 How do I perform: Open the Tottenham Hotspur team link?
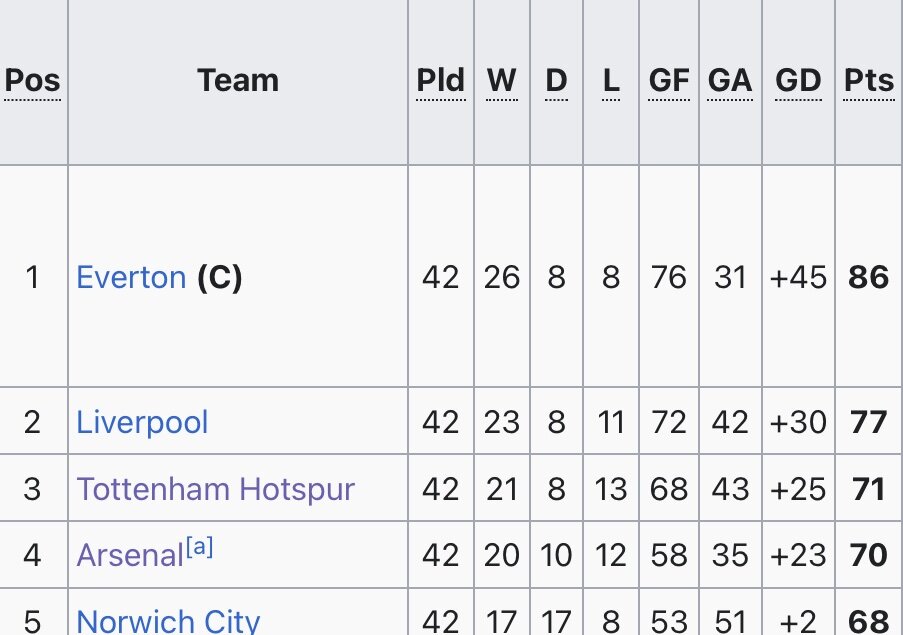point(215,489)
